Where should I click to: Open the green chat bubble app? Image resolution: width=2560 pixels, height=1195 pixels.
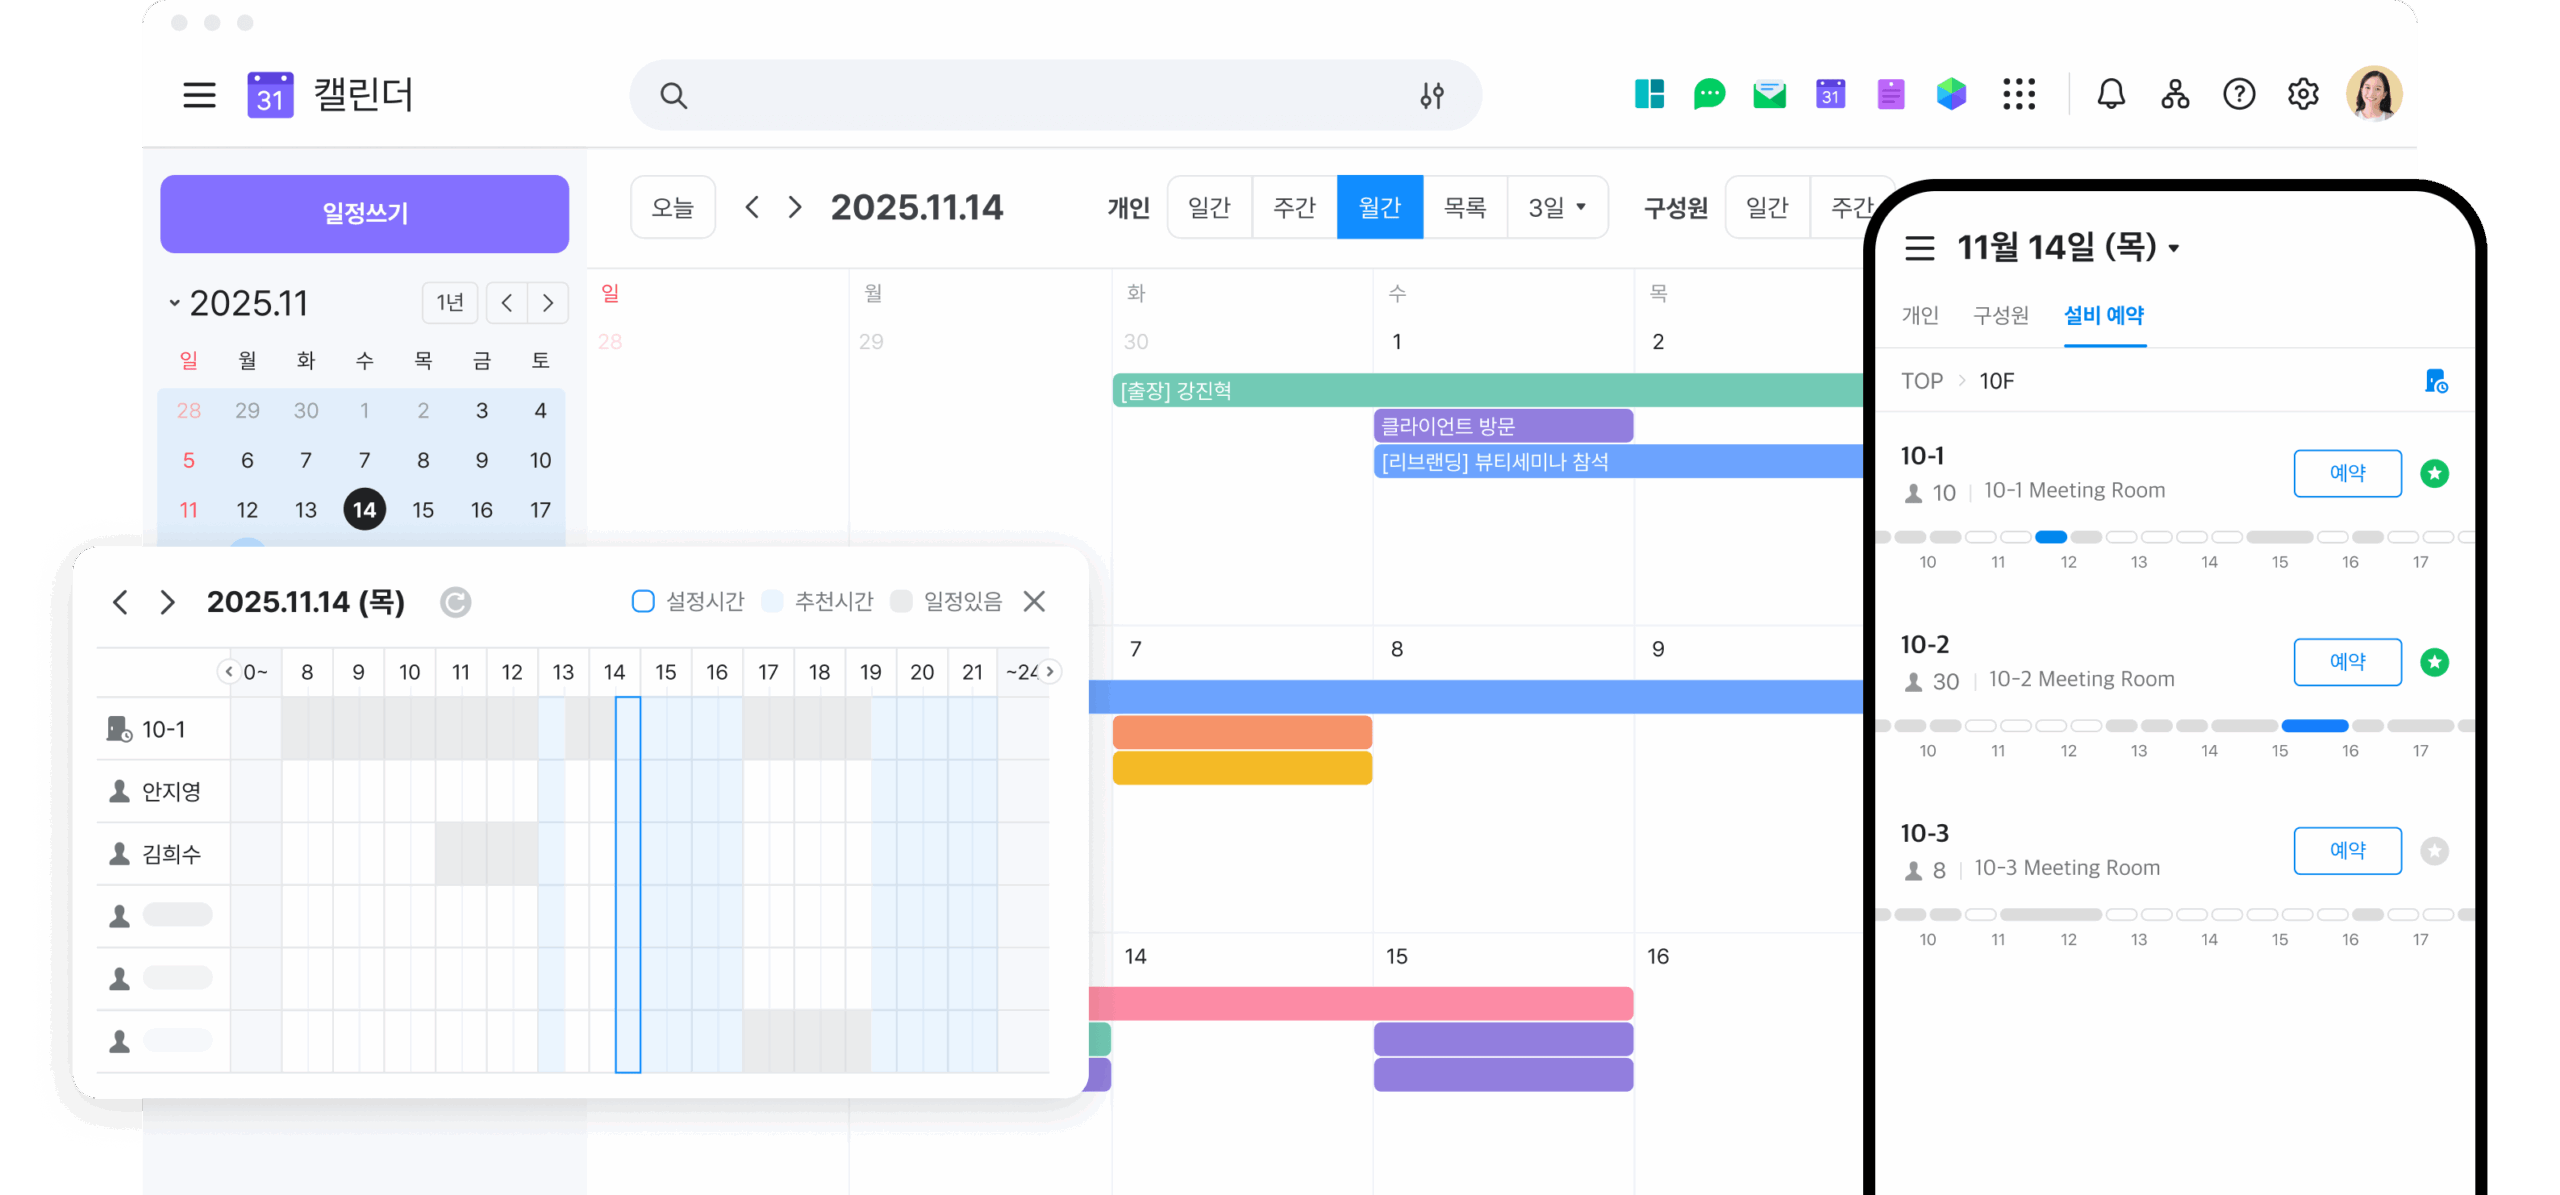tap(1709, 94)
